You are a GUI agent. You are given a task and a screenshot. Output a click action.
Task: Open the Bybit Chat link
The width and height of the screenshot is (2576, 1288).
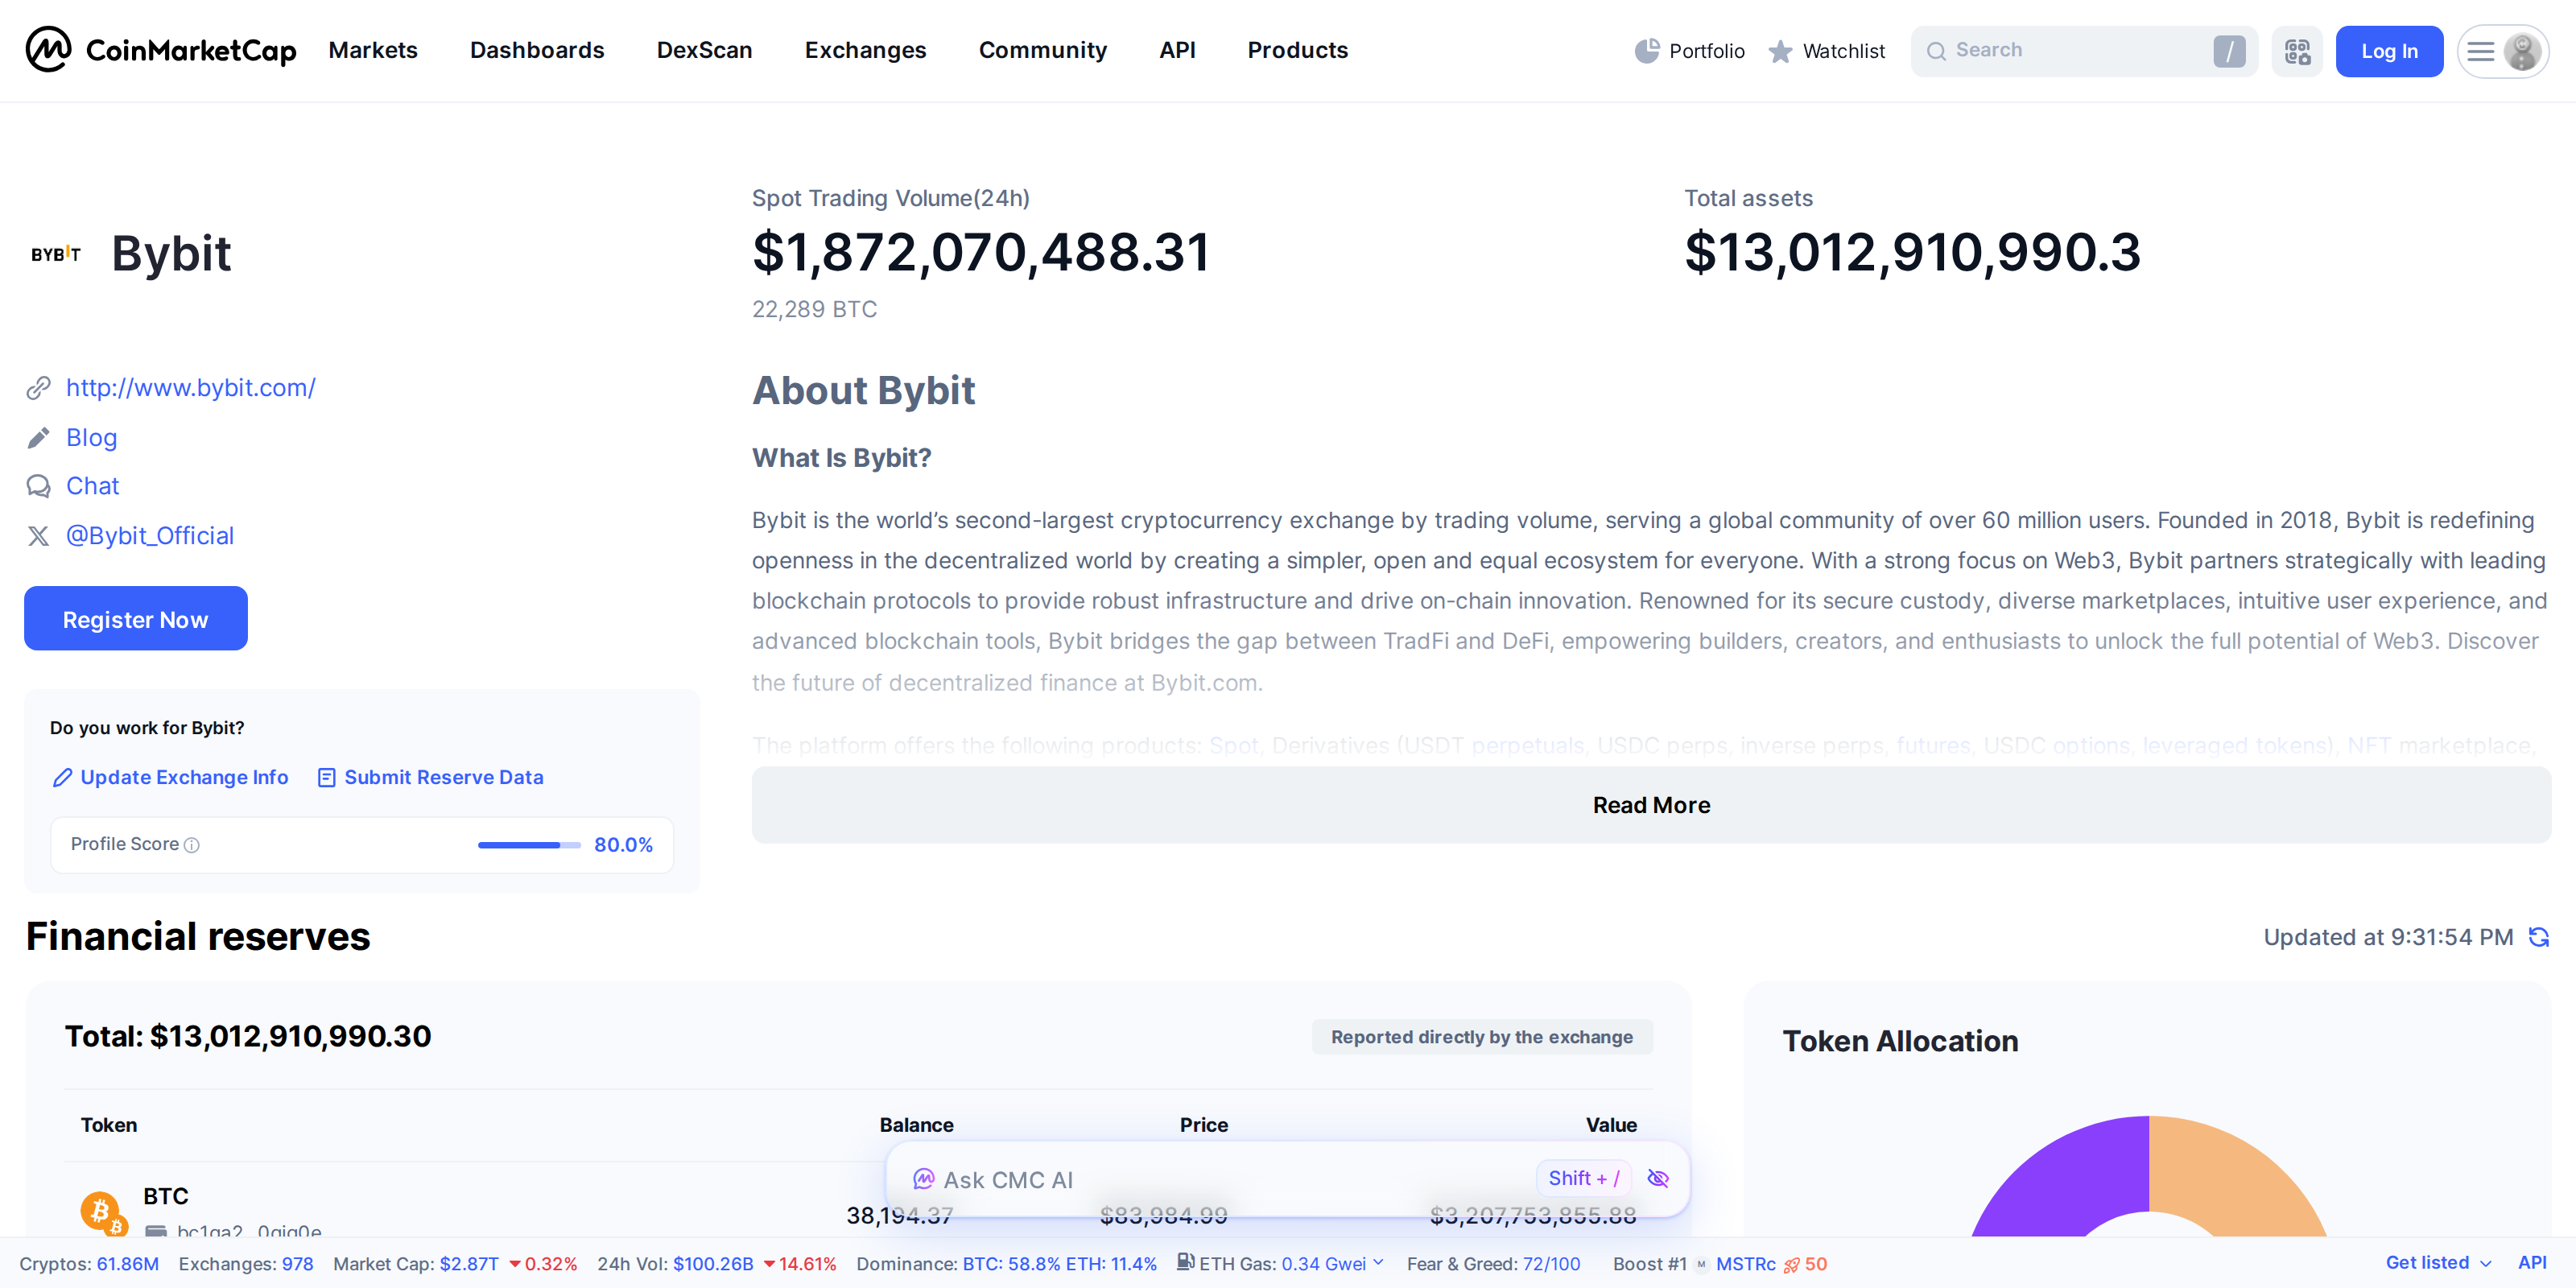[92, 486]
